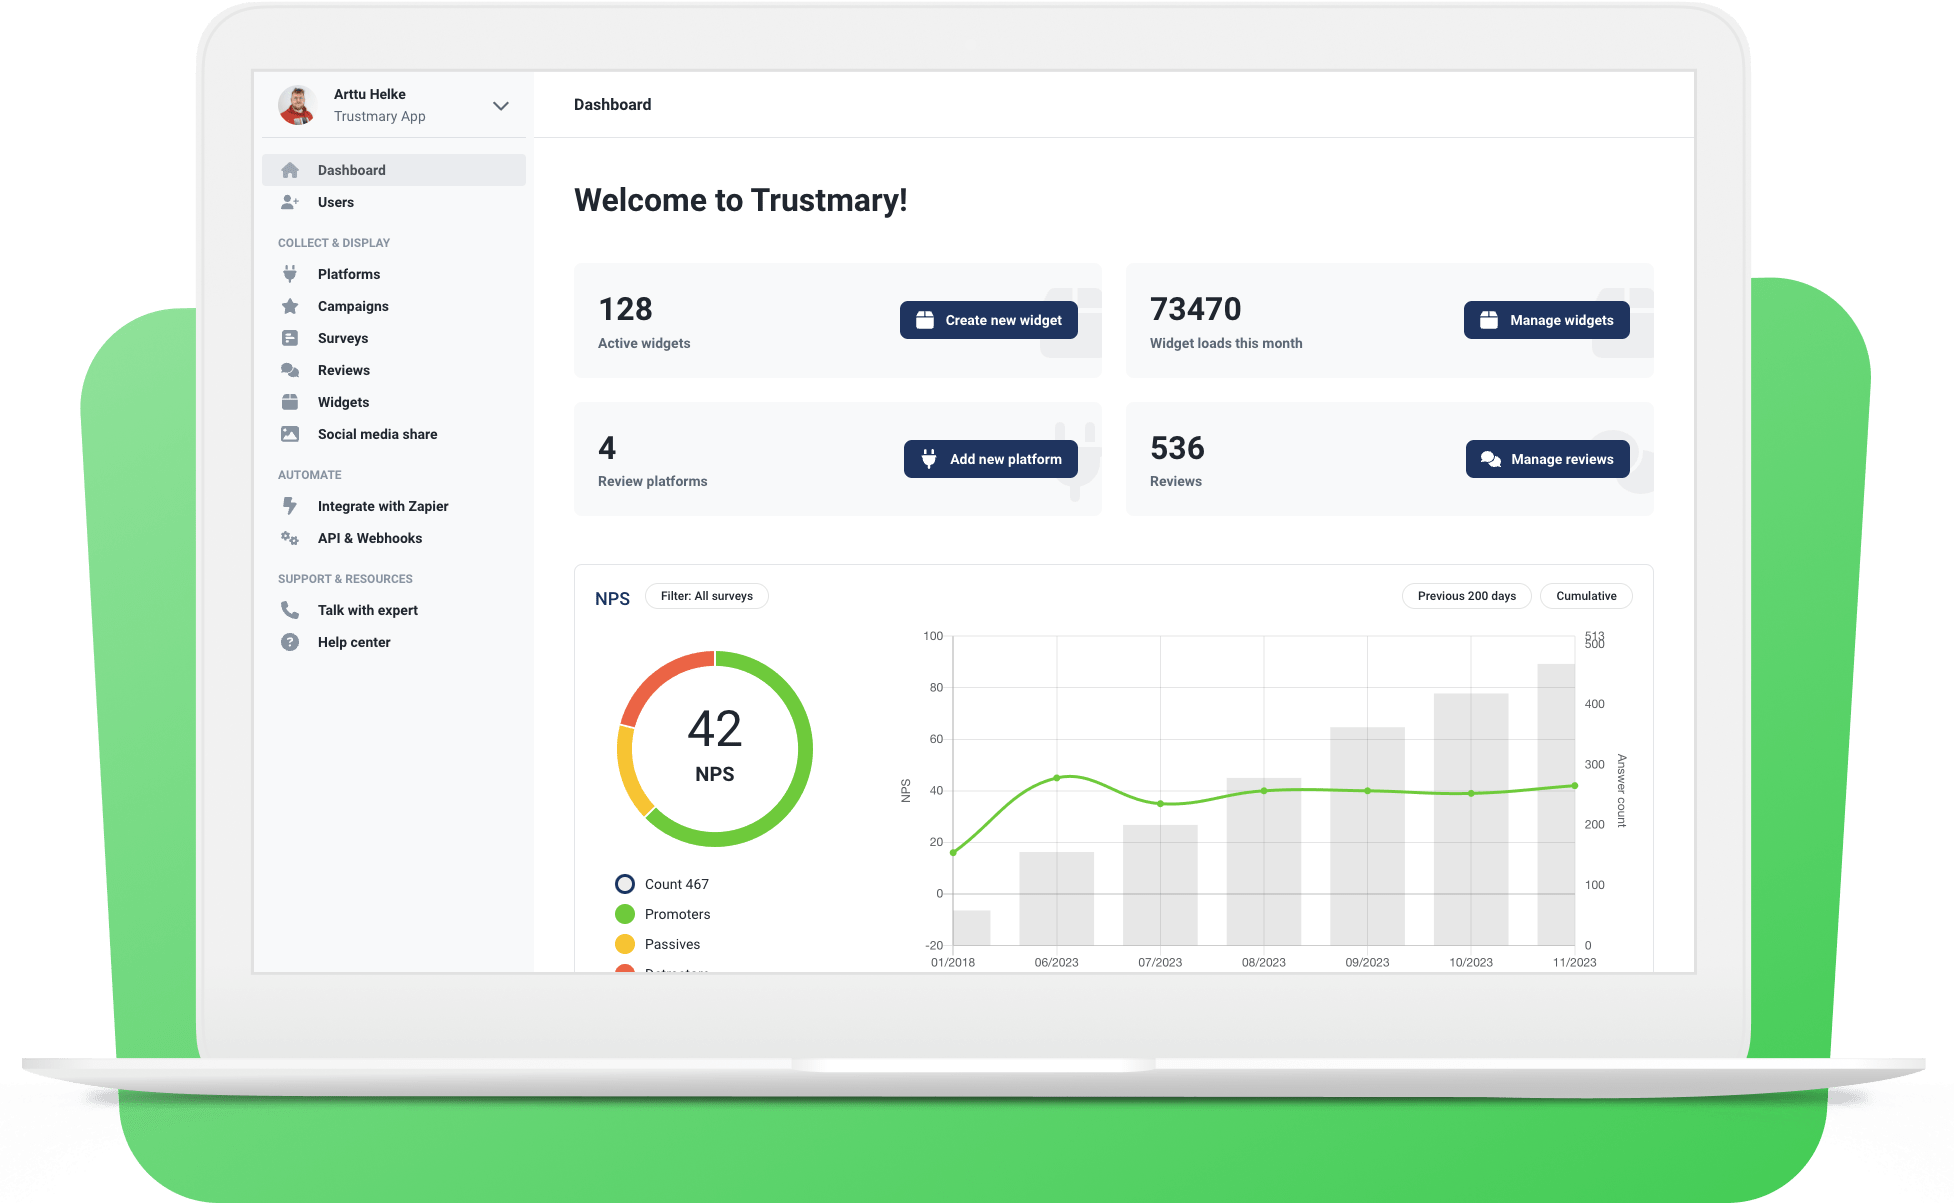Screen dimensions: 1954x1204
Task: Open the Previous 200 days selector
Action: tap(1466, 596)
